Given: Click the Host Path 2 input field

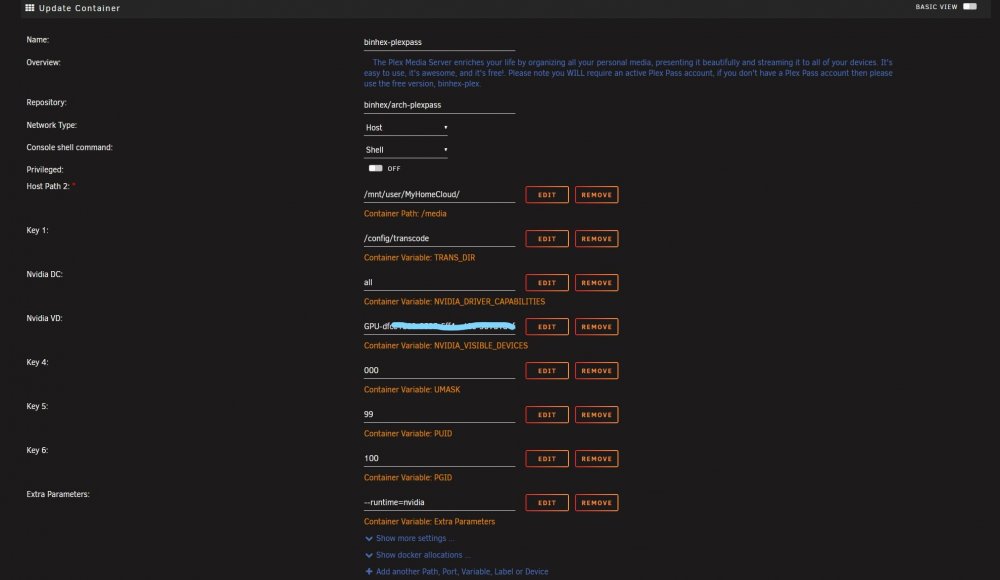Looking at the screenshot, I should pyautogui.click(x=439, y=195).
